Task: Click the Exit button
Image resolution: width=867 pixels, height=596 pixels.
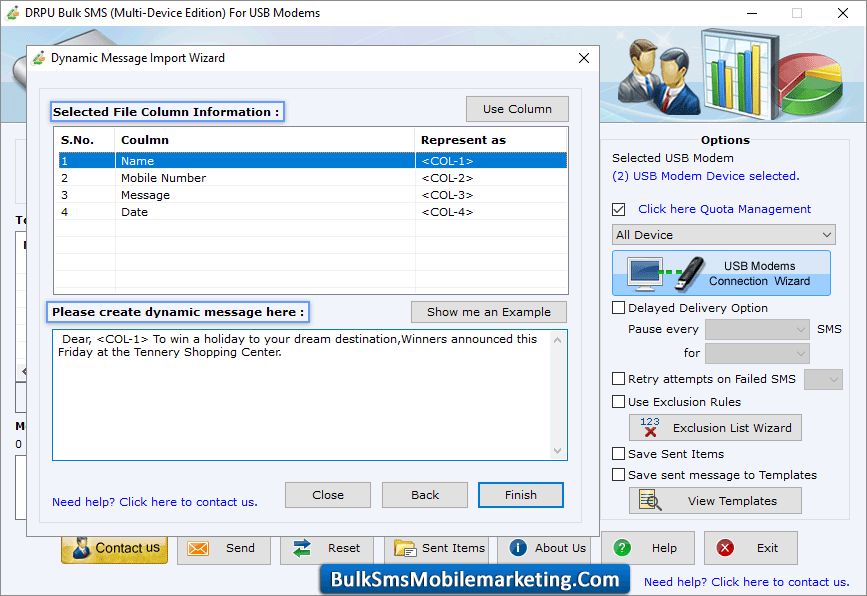Action: (x=750, y=548)
